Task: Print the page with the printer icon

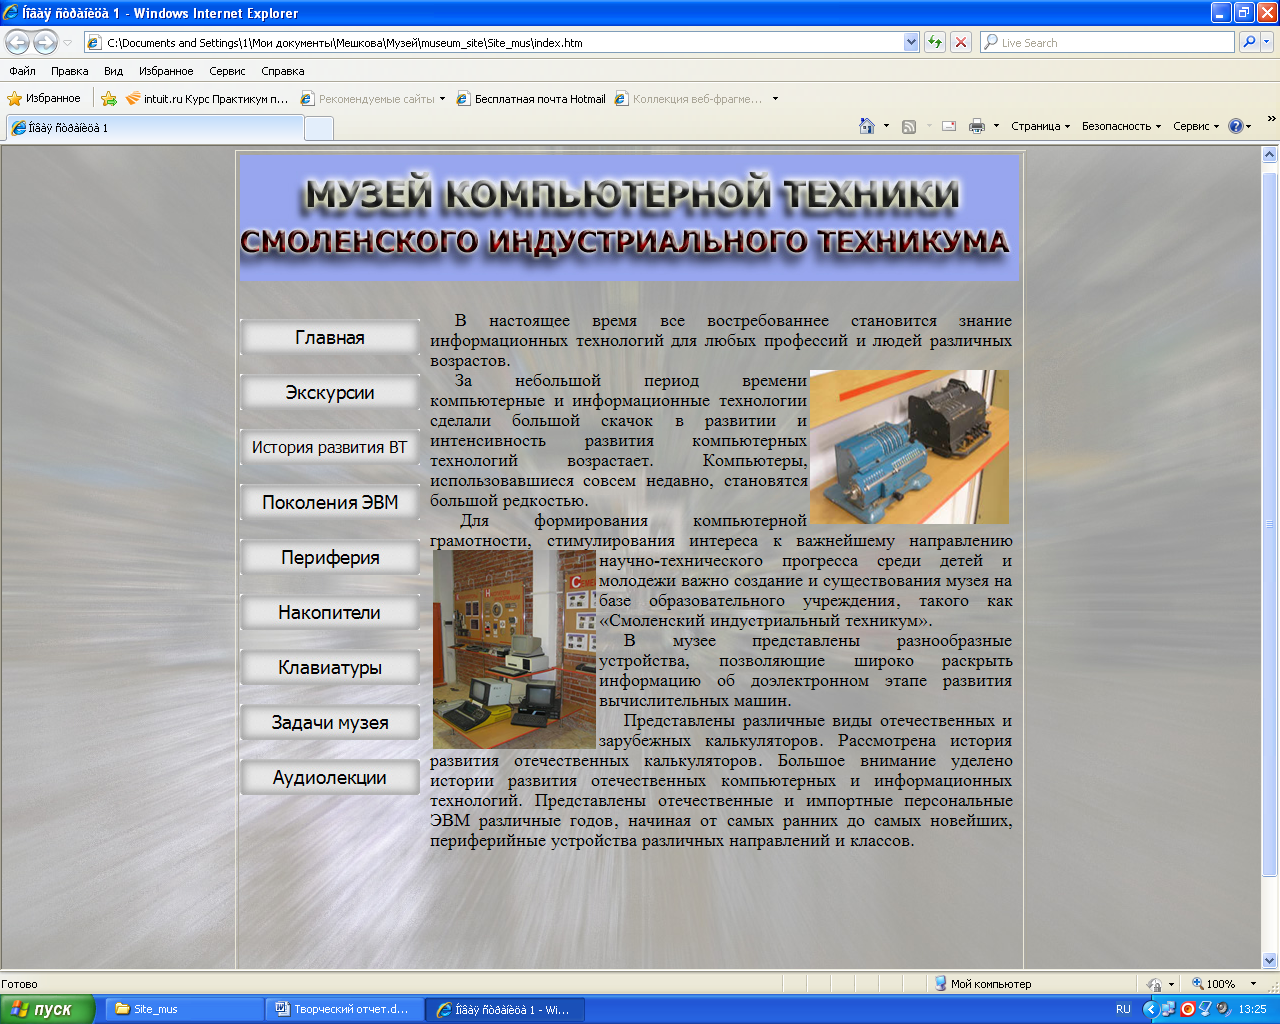Action: 977,126
